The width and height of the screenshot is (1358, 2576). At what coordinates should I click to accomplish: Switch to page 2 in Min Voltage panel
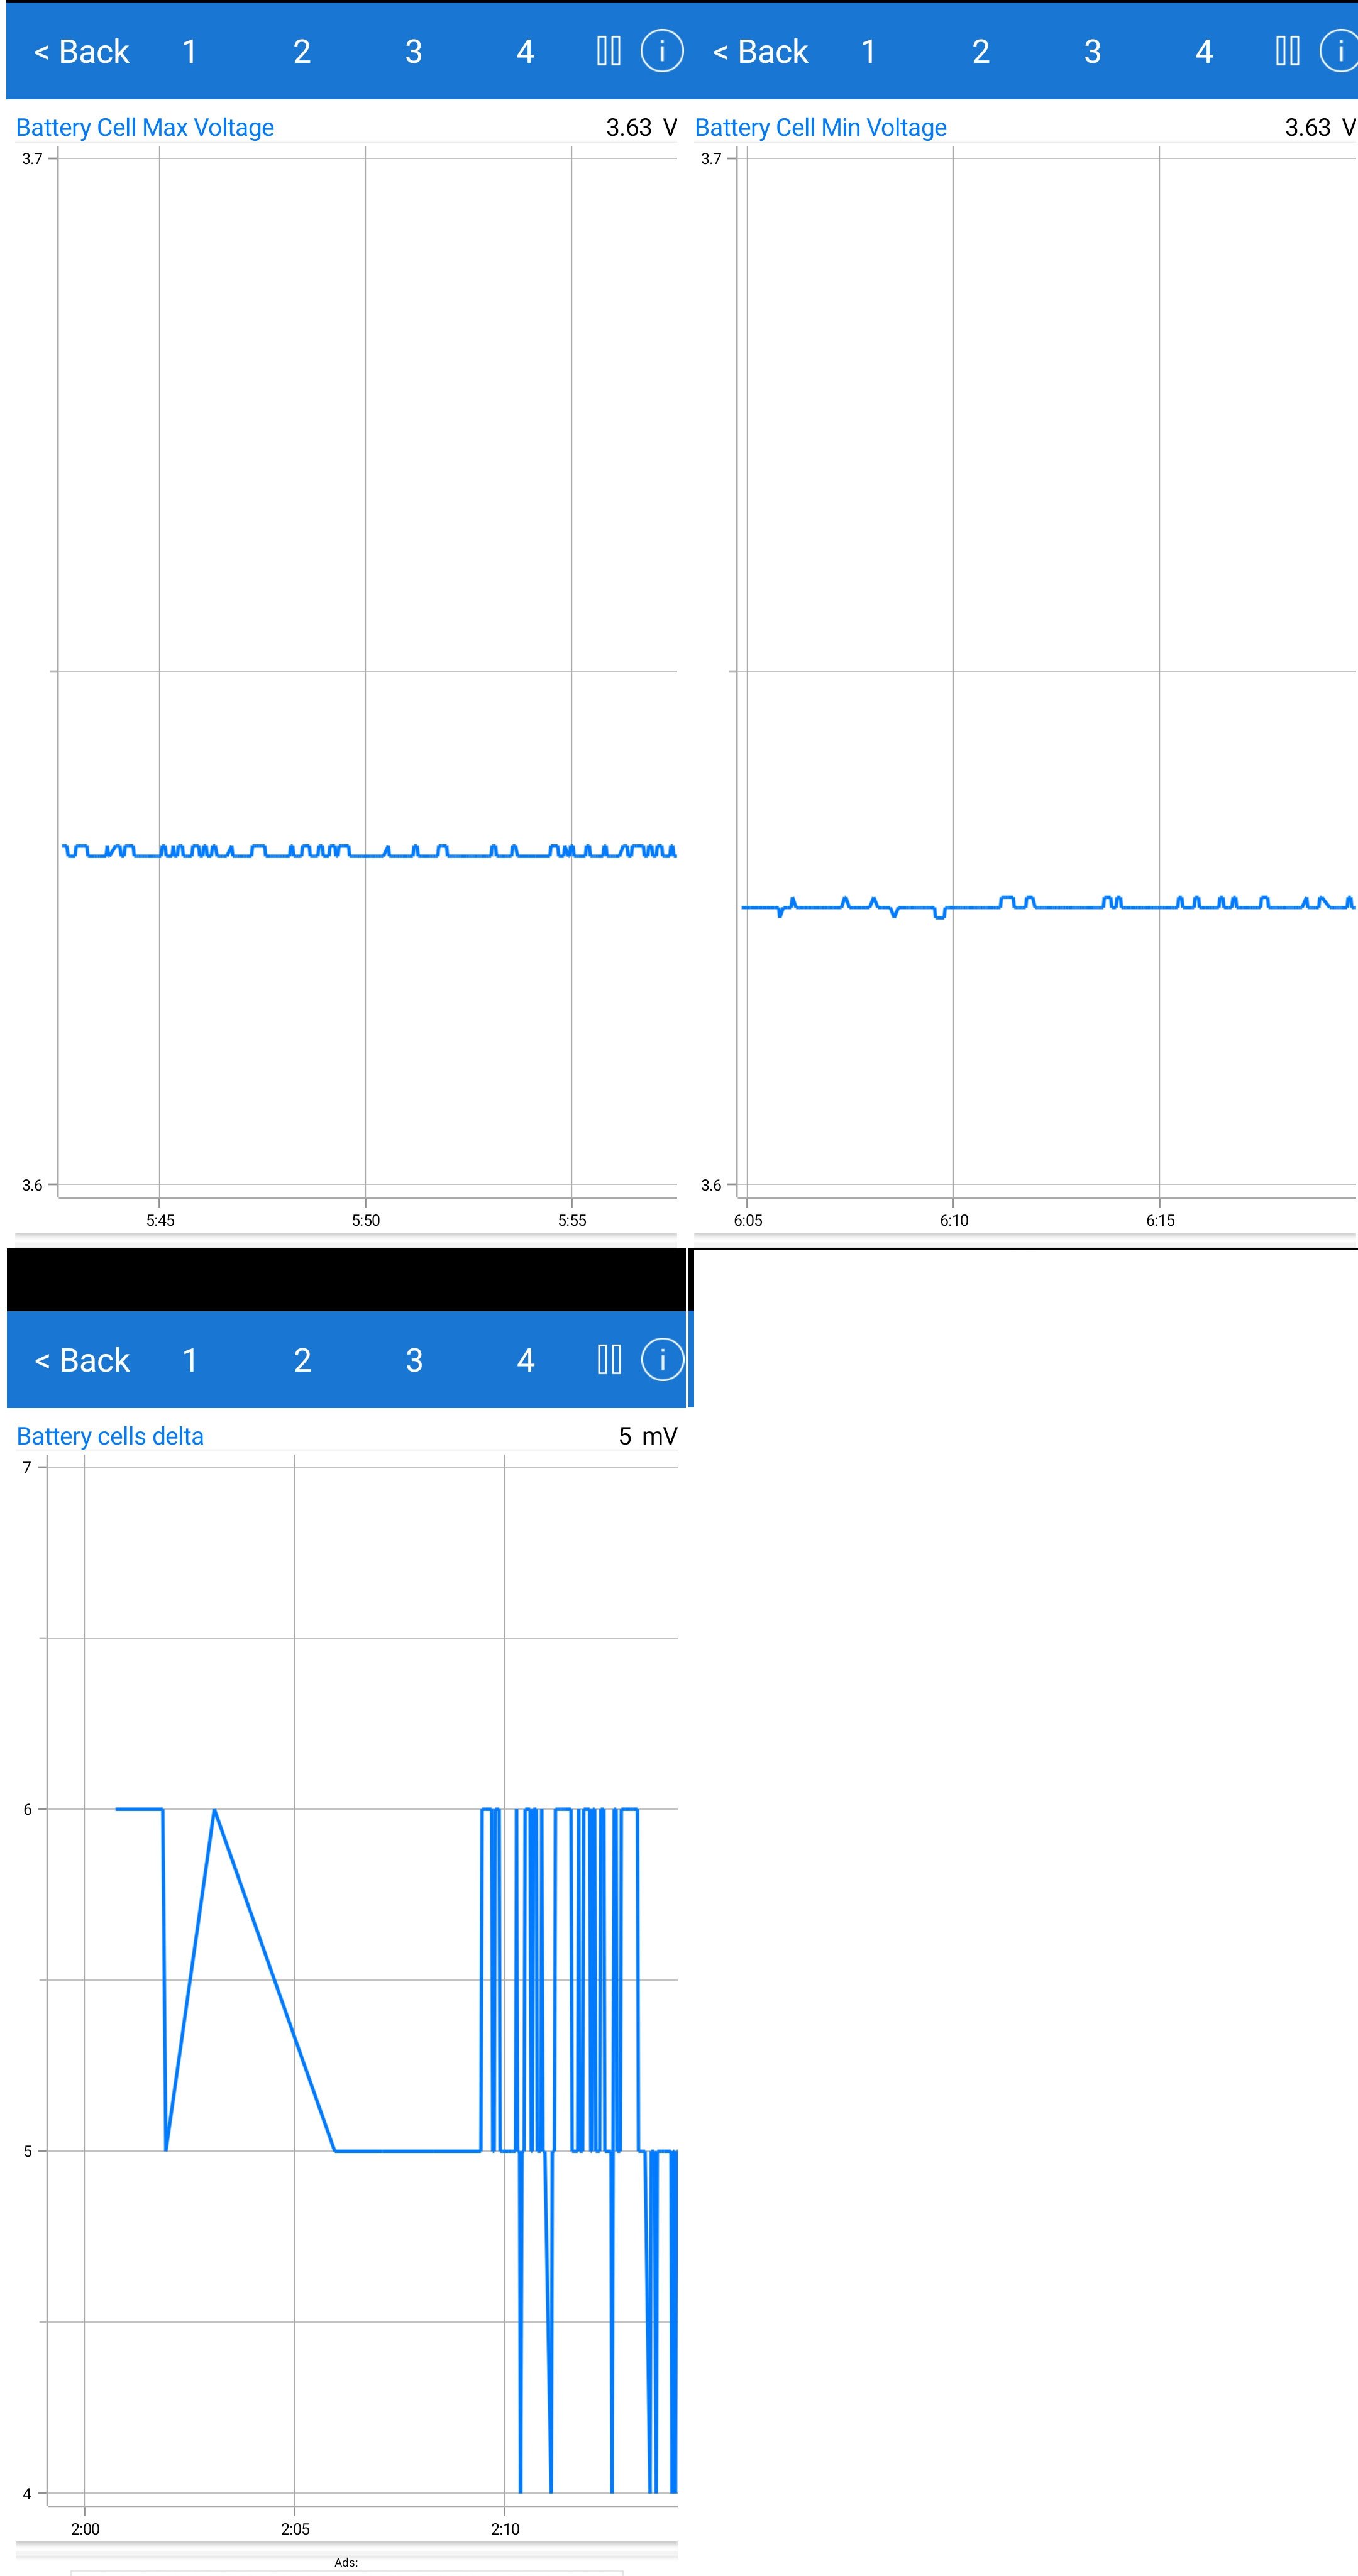980,51
